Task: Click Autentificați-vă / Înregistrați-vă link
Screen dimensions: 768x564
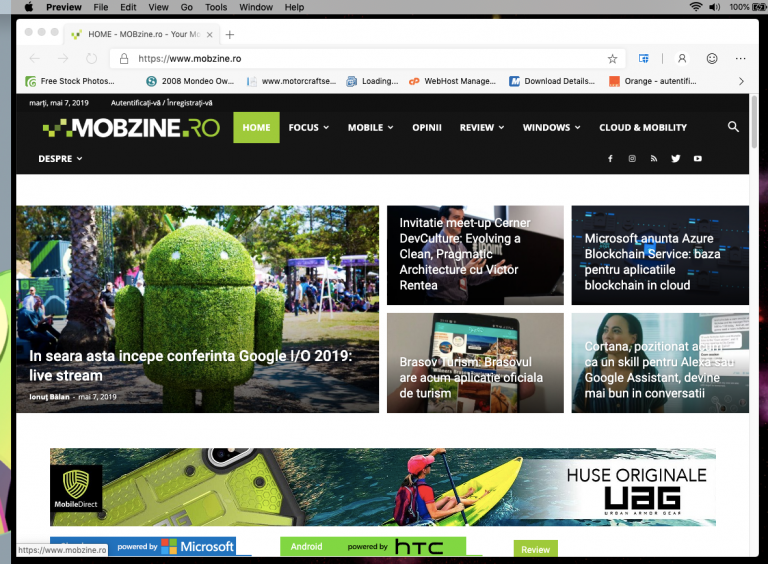Action: tap(162, 103)
